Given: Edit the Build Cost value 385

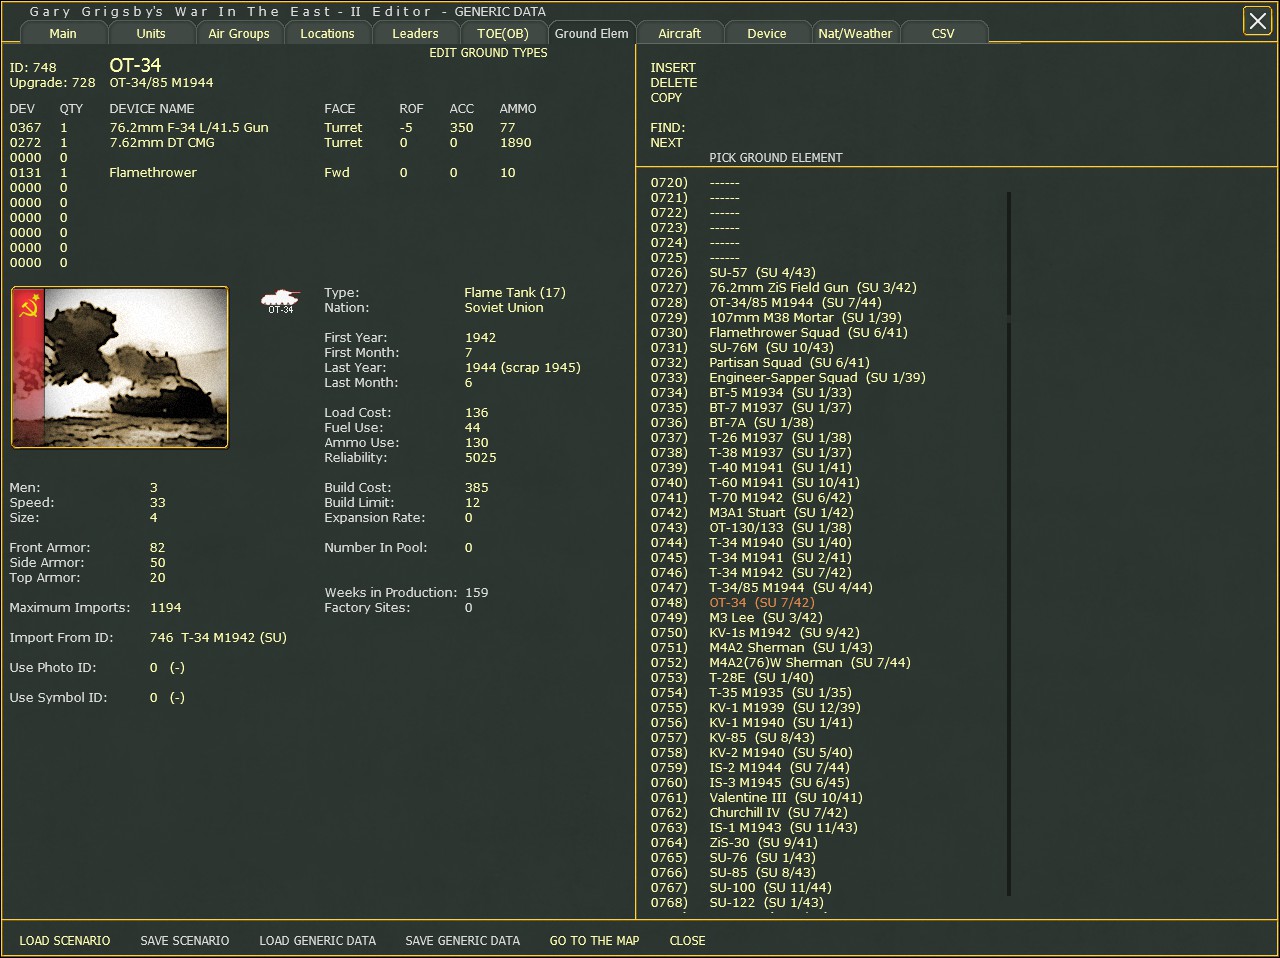Looking at the screenshot, I should pos(477,488).
